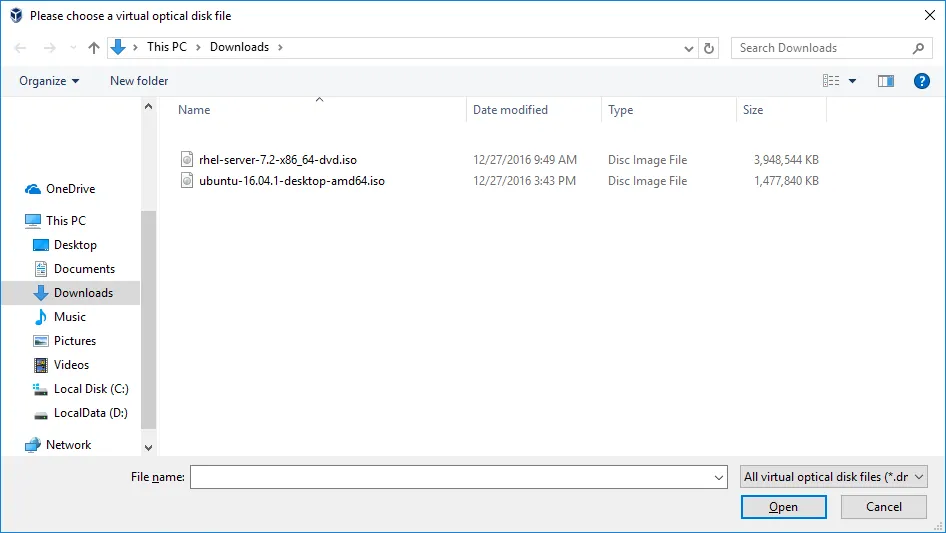Go up one folder level

click(94, 48)
